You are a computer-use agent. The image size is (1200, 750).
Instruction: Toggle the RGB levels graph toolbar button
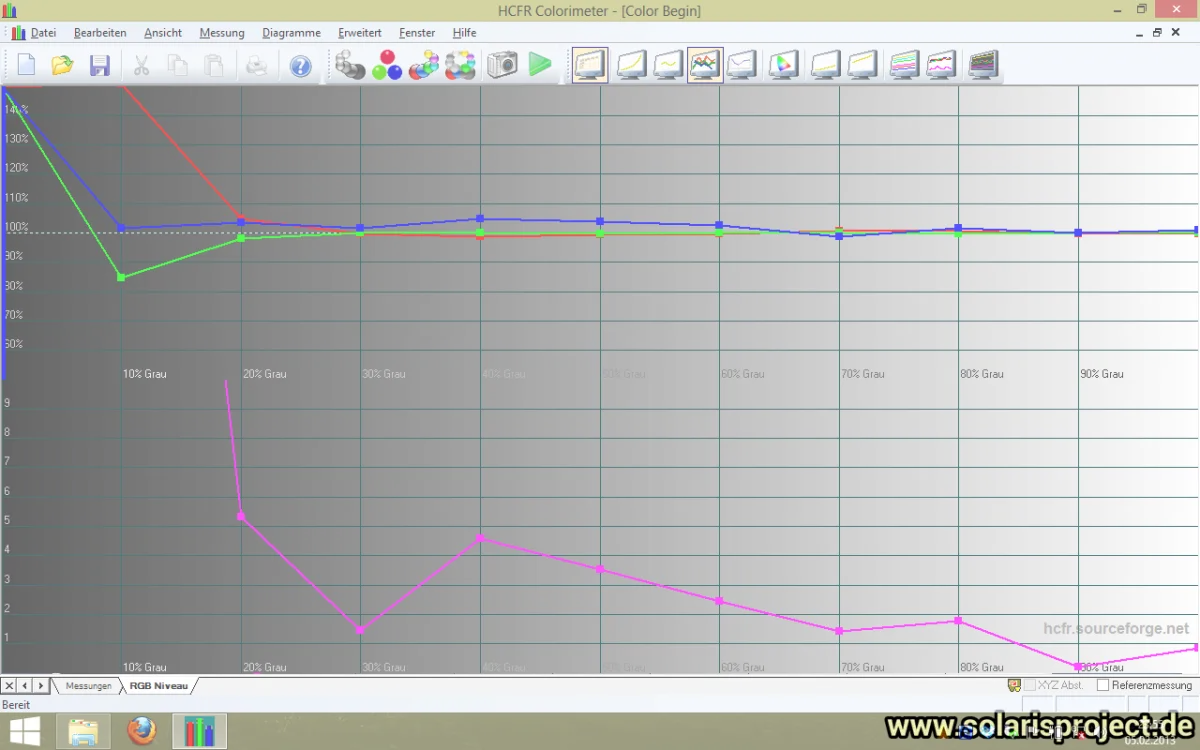click(705, 65)
